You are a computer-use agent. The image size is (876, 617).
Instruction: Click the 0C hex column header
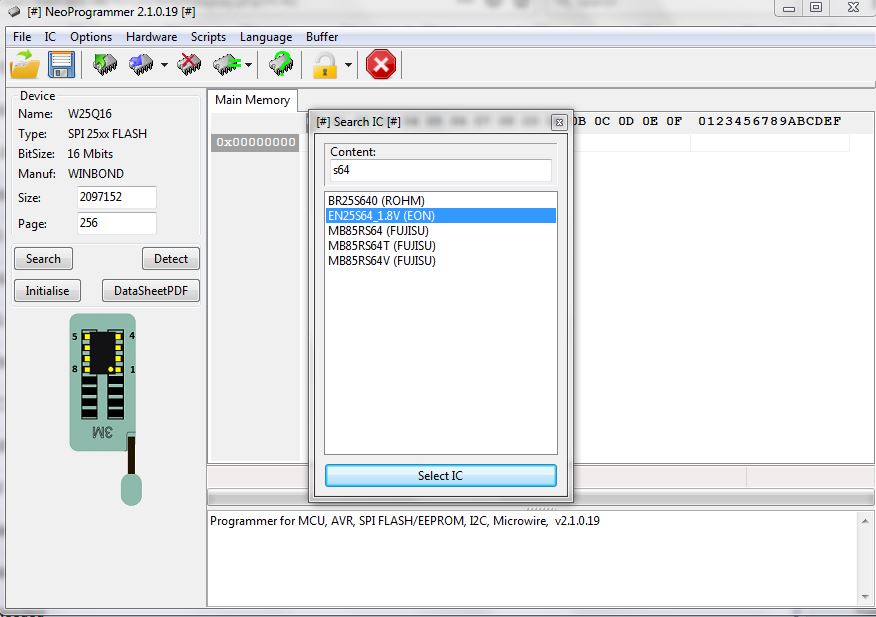[x=602, y=121]
